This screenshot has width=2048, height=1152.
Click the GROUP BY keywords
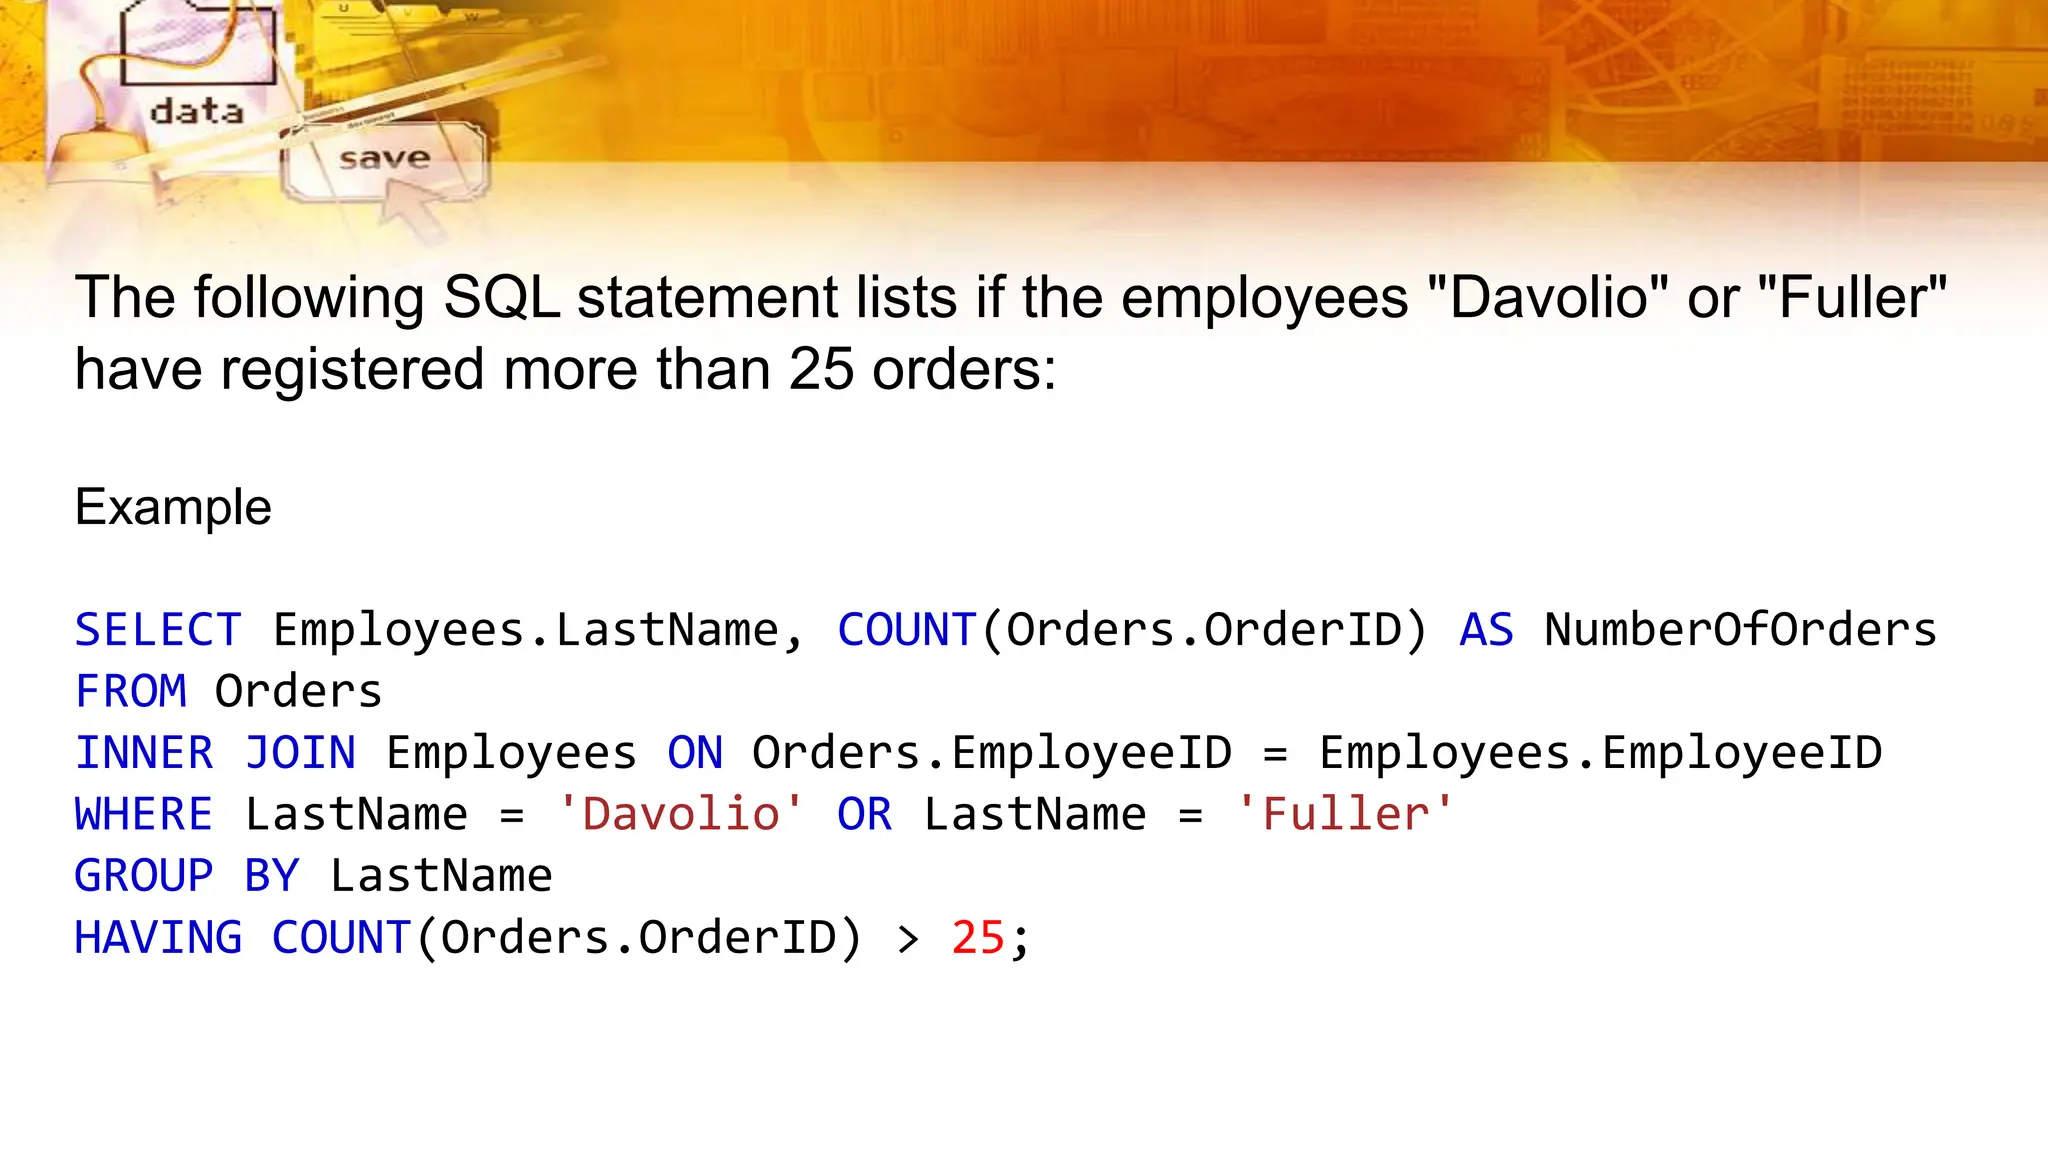187,877
